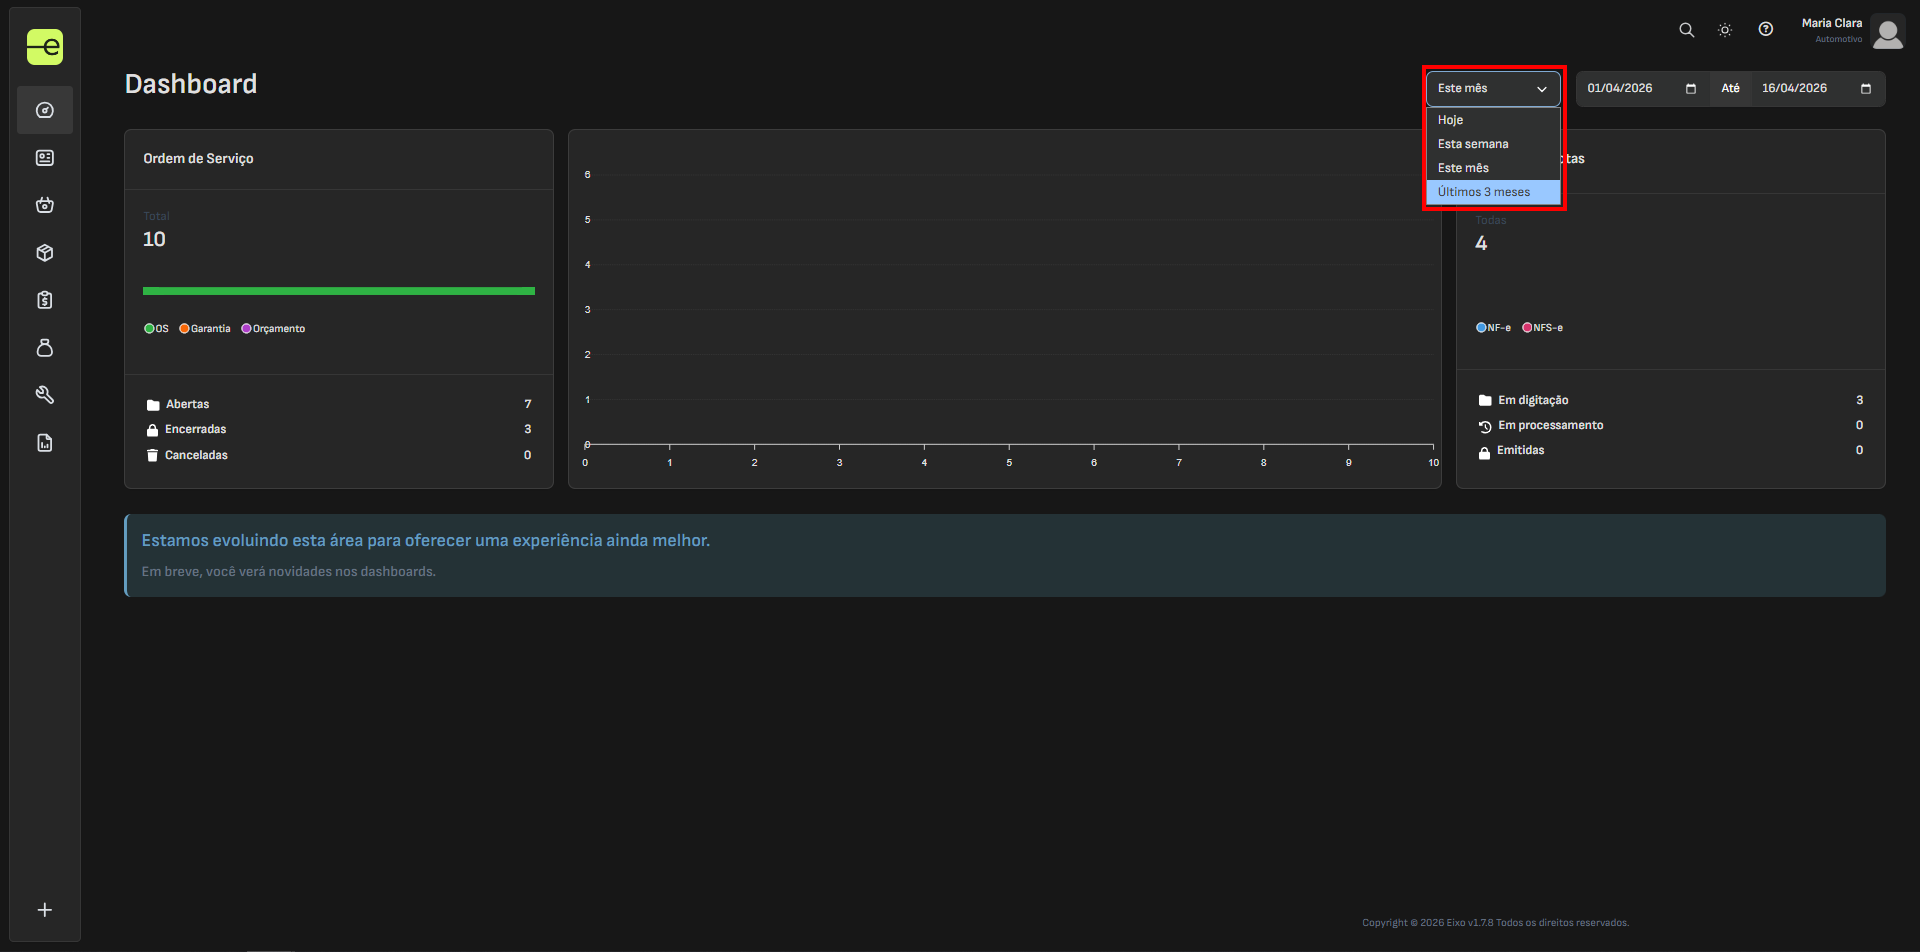Click Maria Clara user name
1920x952 pixels.
1832,23
